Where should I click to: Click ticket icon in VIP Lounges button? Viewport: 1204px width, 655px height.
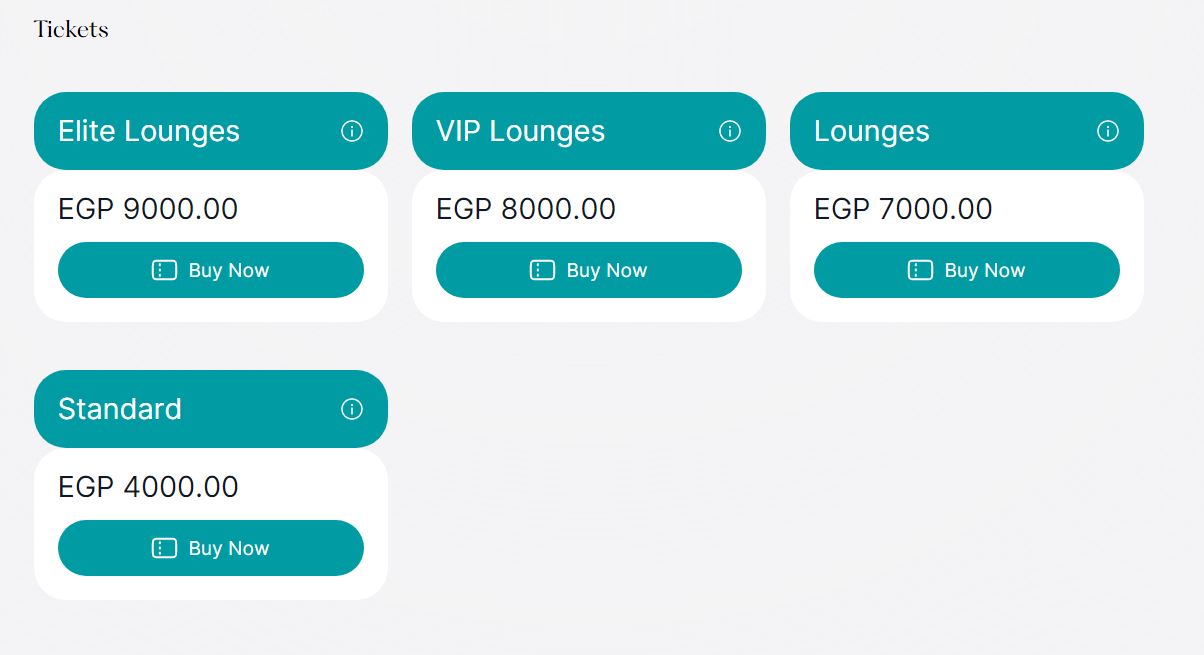(542, 270)
